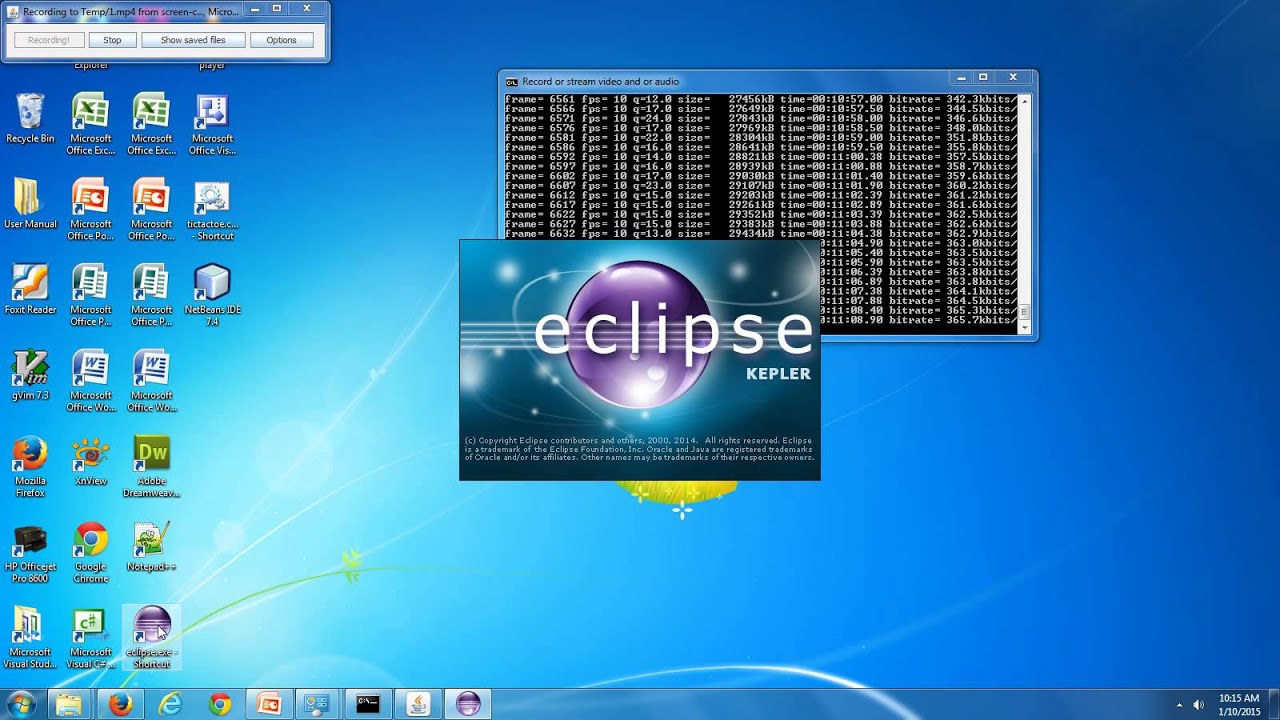Click the Show saved files button
This screenshot has width=1280, height=720.
[x=193, y=40]
